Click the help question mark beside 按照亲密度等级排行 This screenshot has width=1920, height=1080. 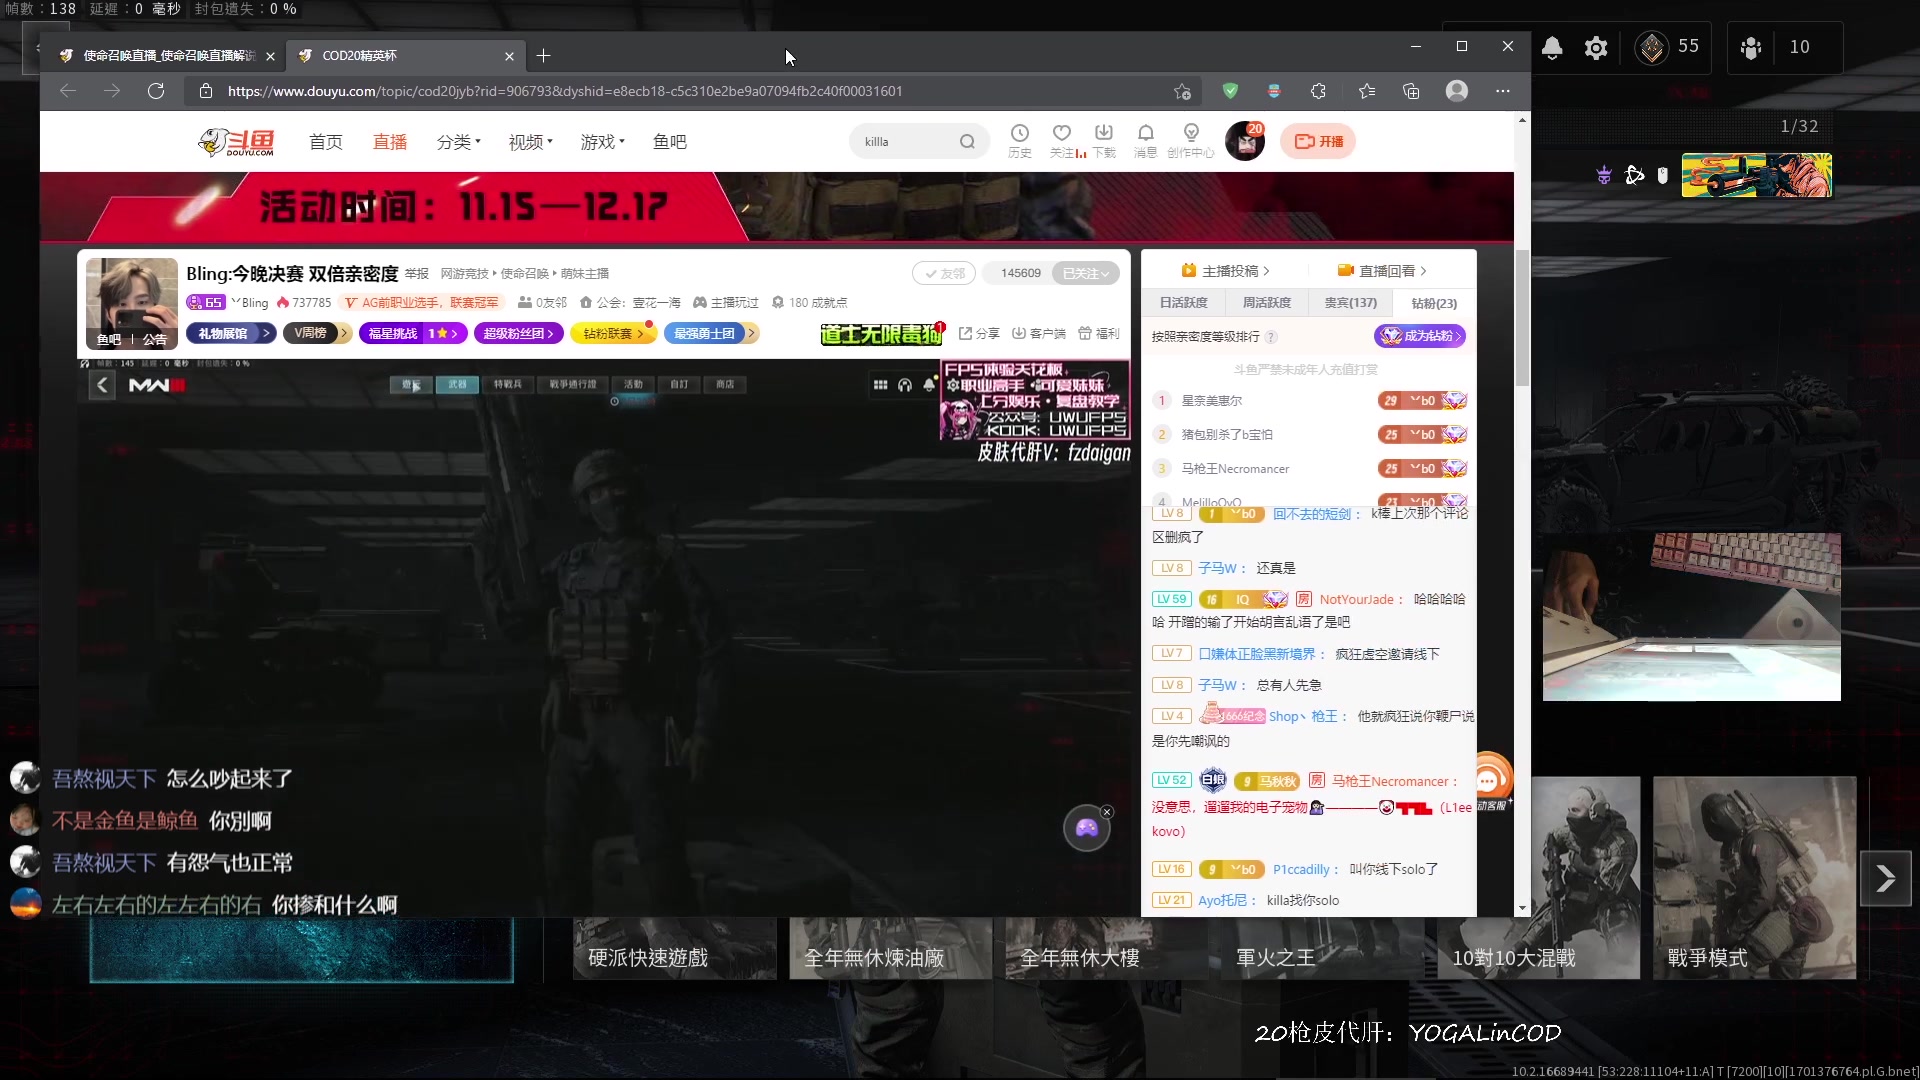(x=1271, y=337)
